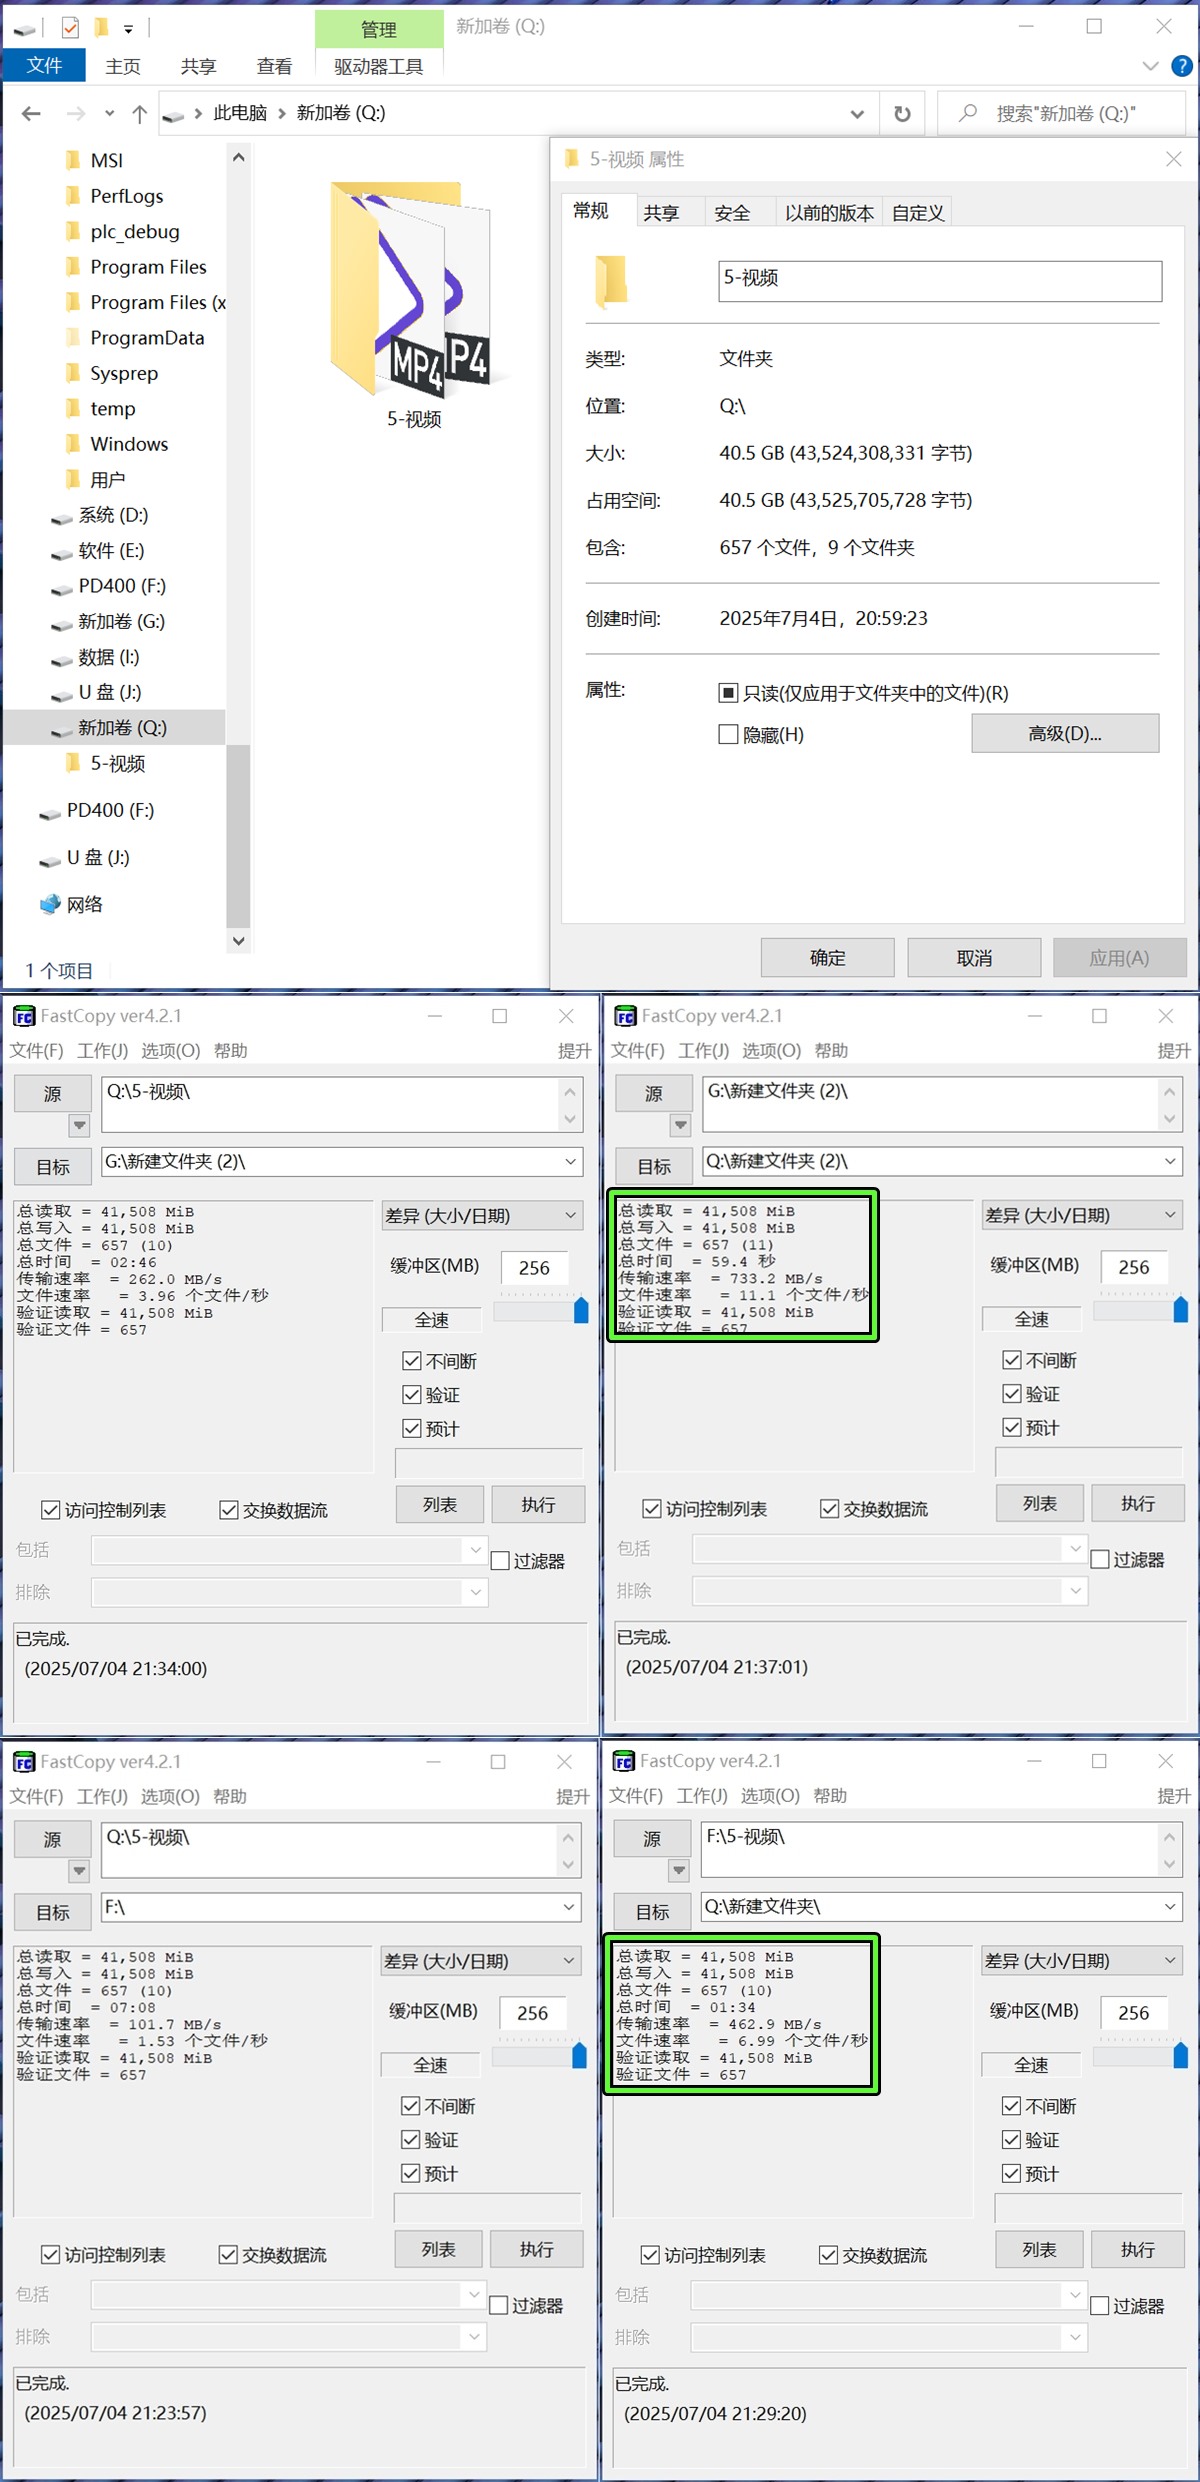Click the 高级(D)... button
The height and width of the screenshot is (2482, 1200).
tap(1065, 733)
